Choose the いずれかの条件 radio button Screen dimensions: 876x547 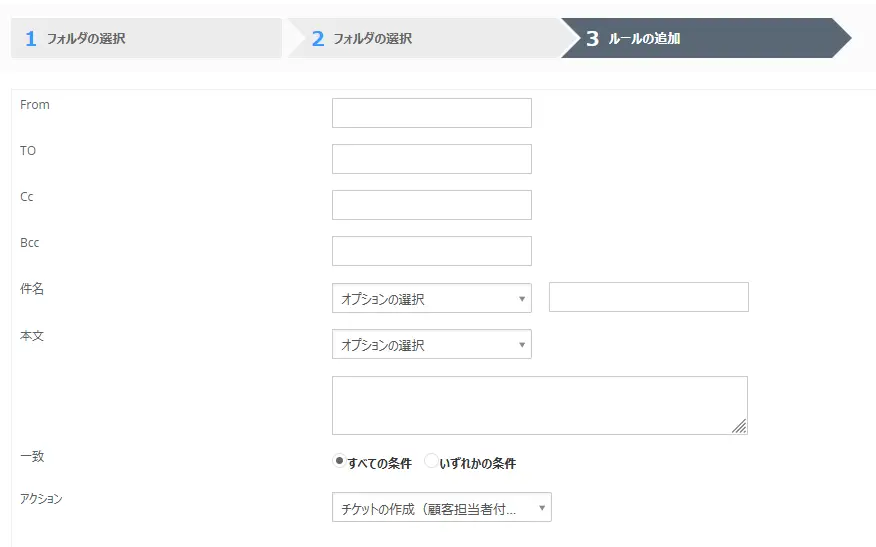point(431,461)
